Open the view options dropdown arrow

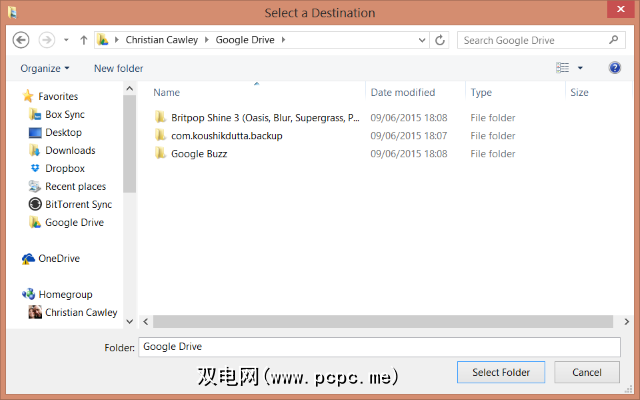(580, 68)
